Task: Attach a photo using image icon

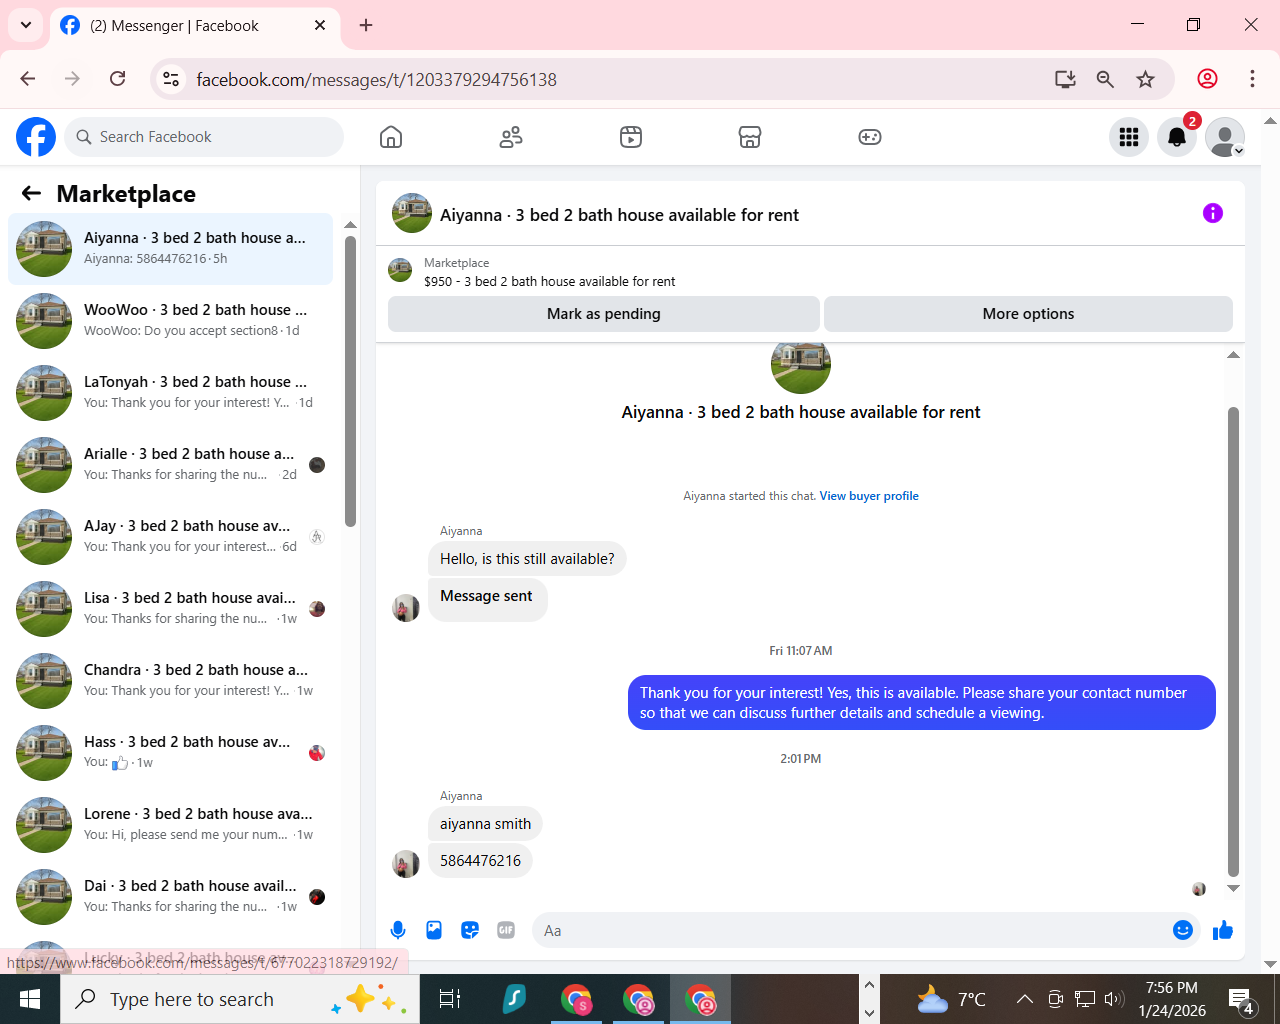Action: point(434,930)
